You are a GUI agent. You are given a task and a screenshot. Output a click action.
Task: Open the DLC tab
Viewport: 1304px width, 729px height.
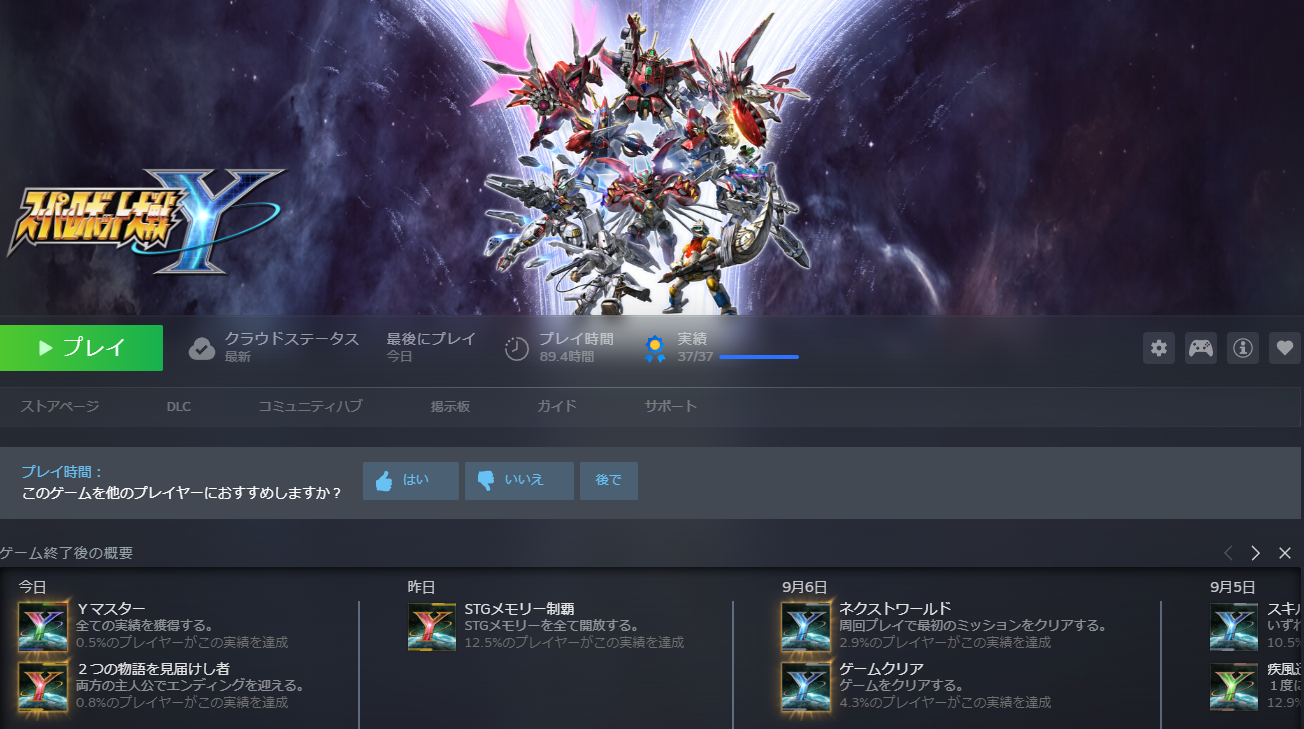[179, 407]
